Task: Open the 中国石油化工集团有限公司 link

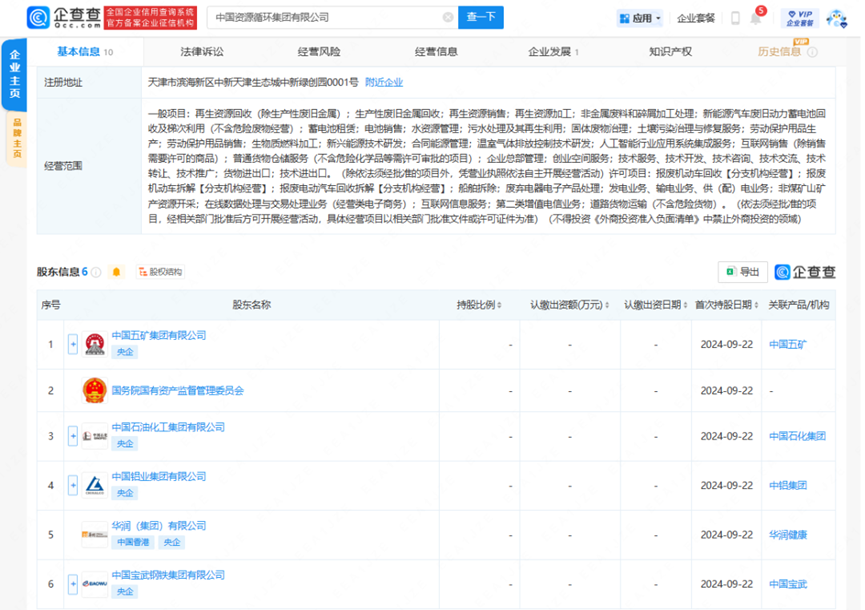Action: 168,427
